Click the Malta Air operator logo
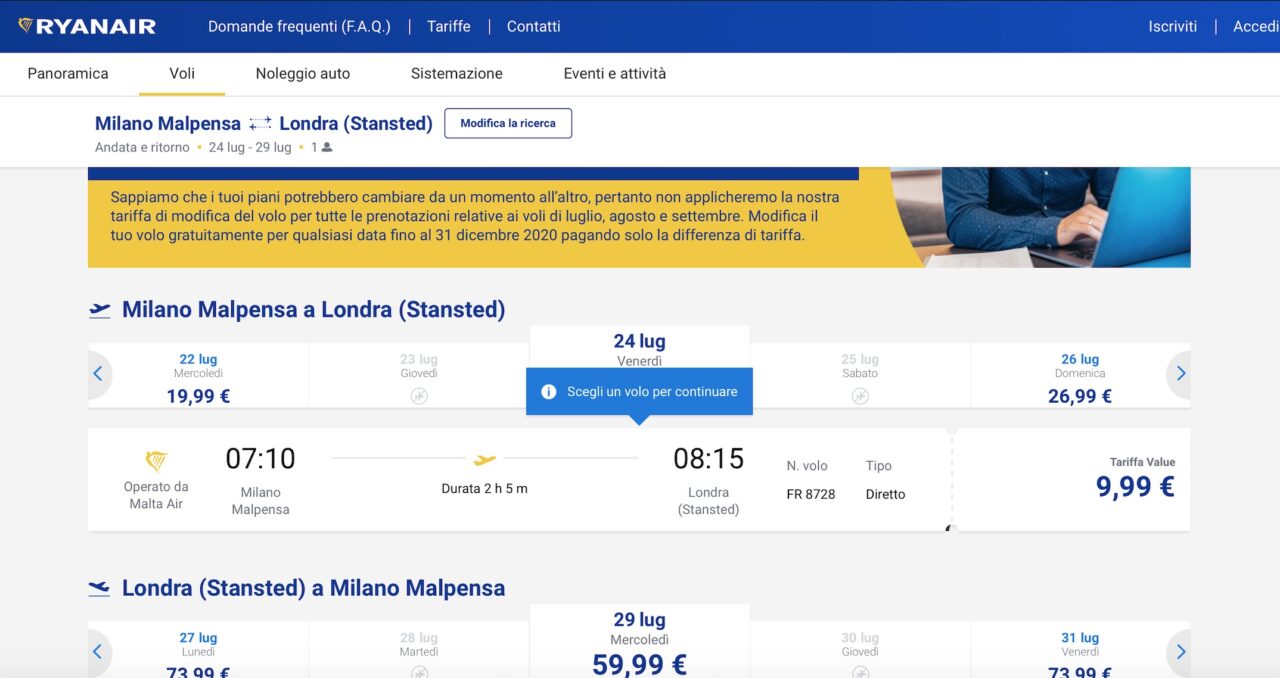 [x=156, y=461]
